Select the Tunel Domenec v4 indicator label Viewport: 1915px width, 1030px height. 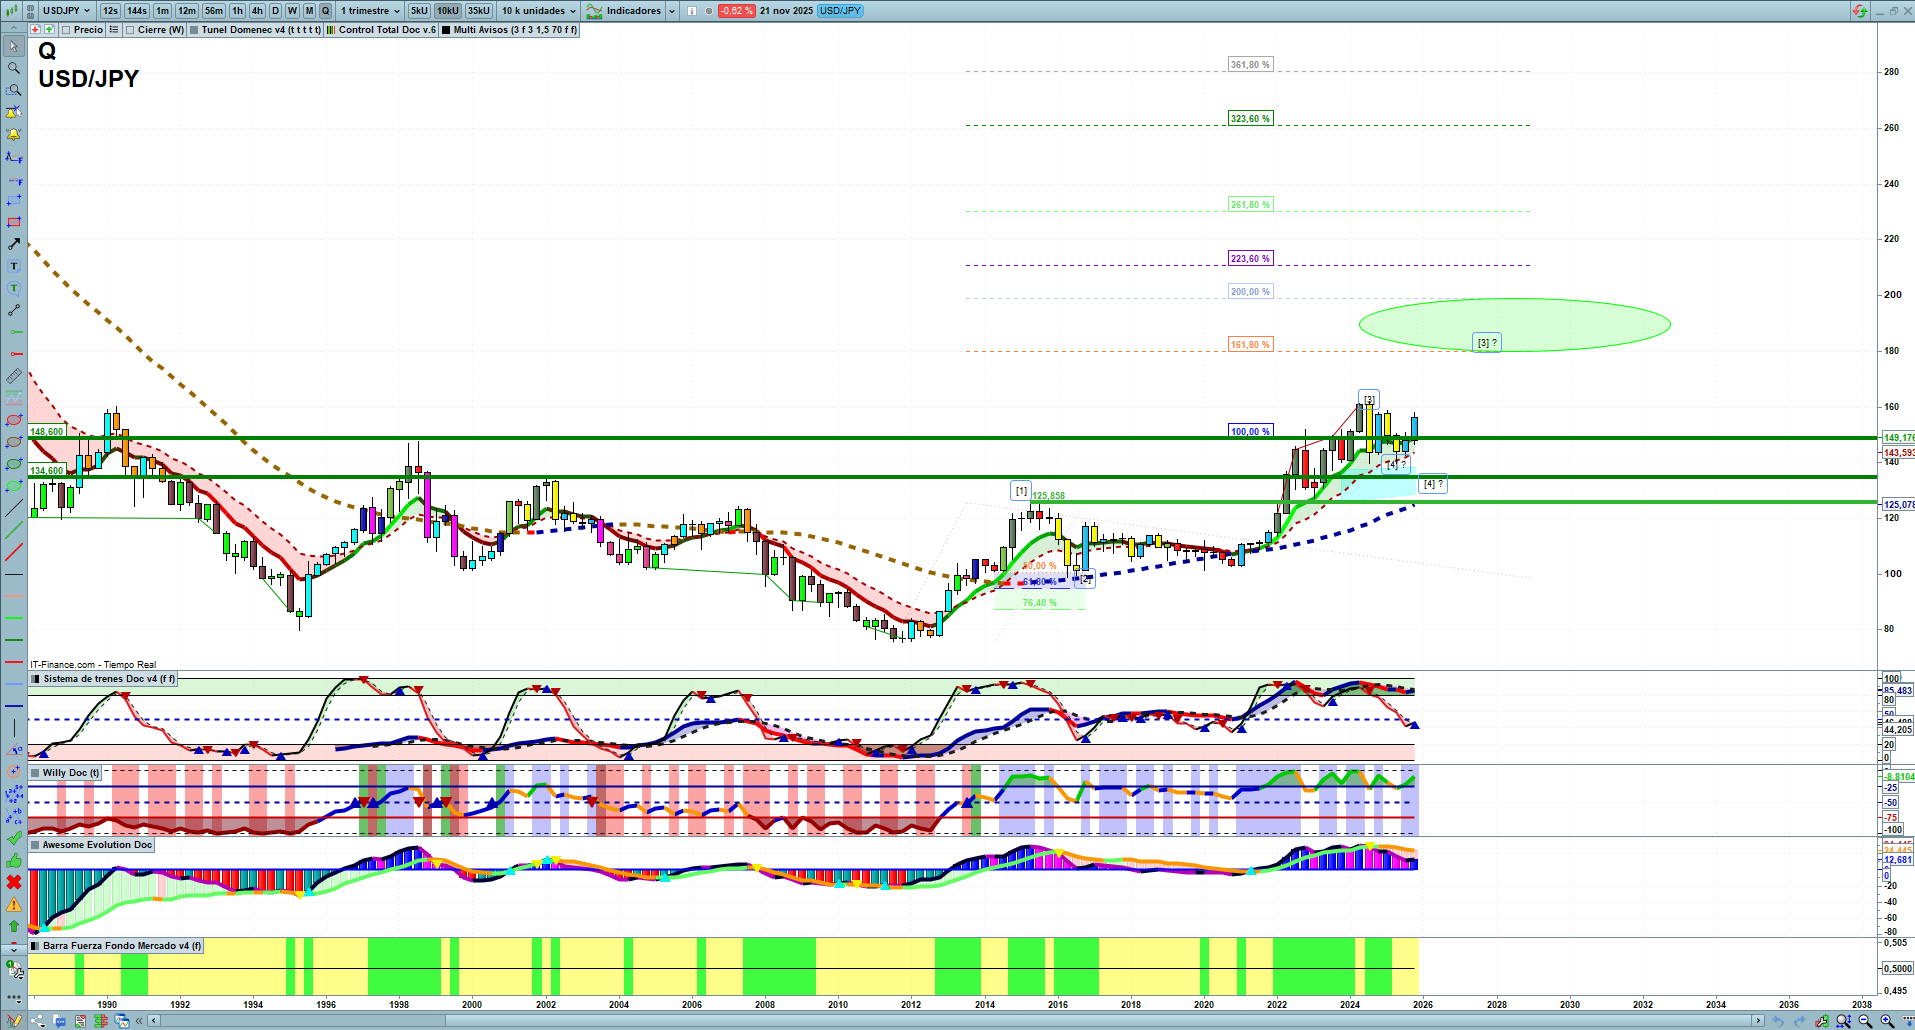point(261,30)
